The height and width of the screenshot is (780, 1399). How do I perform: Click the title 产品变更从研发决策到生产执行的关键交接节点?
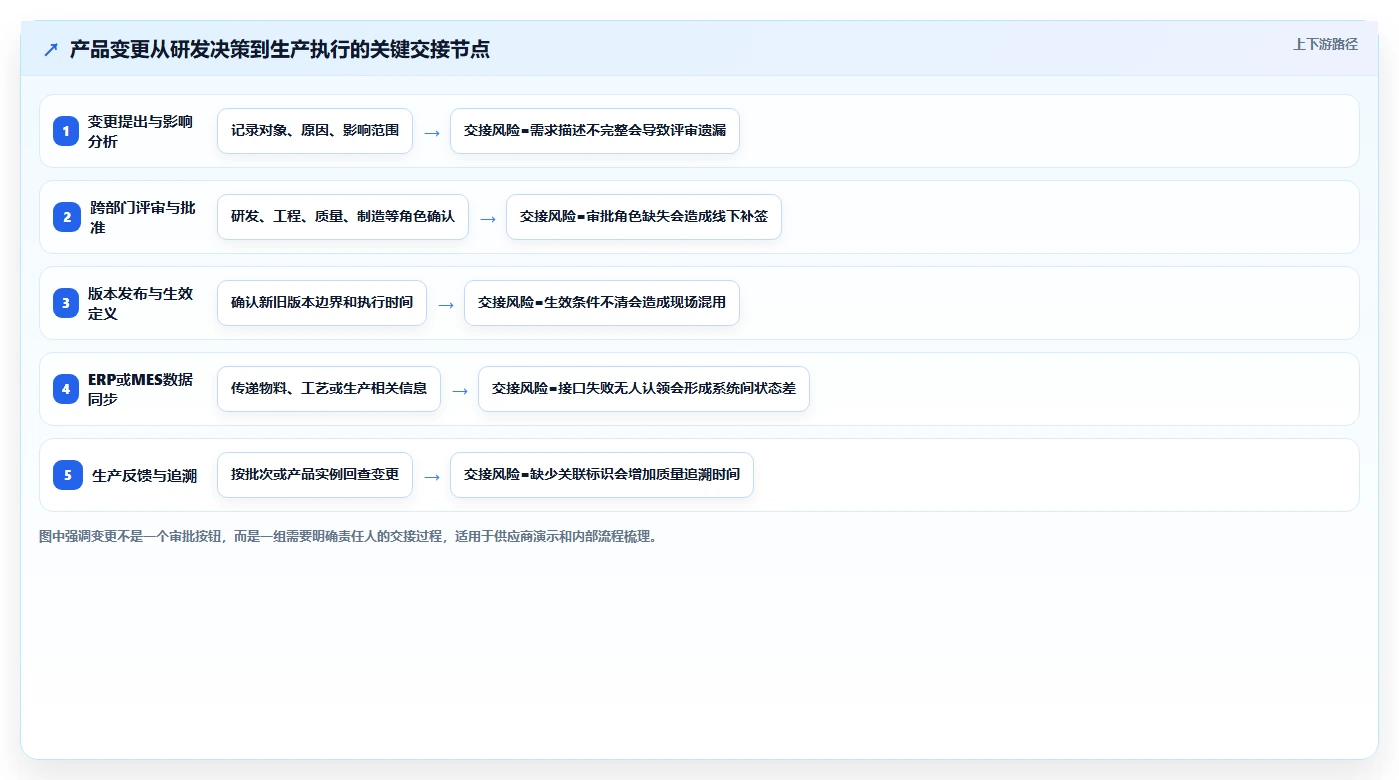280,49
